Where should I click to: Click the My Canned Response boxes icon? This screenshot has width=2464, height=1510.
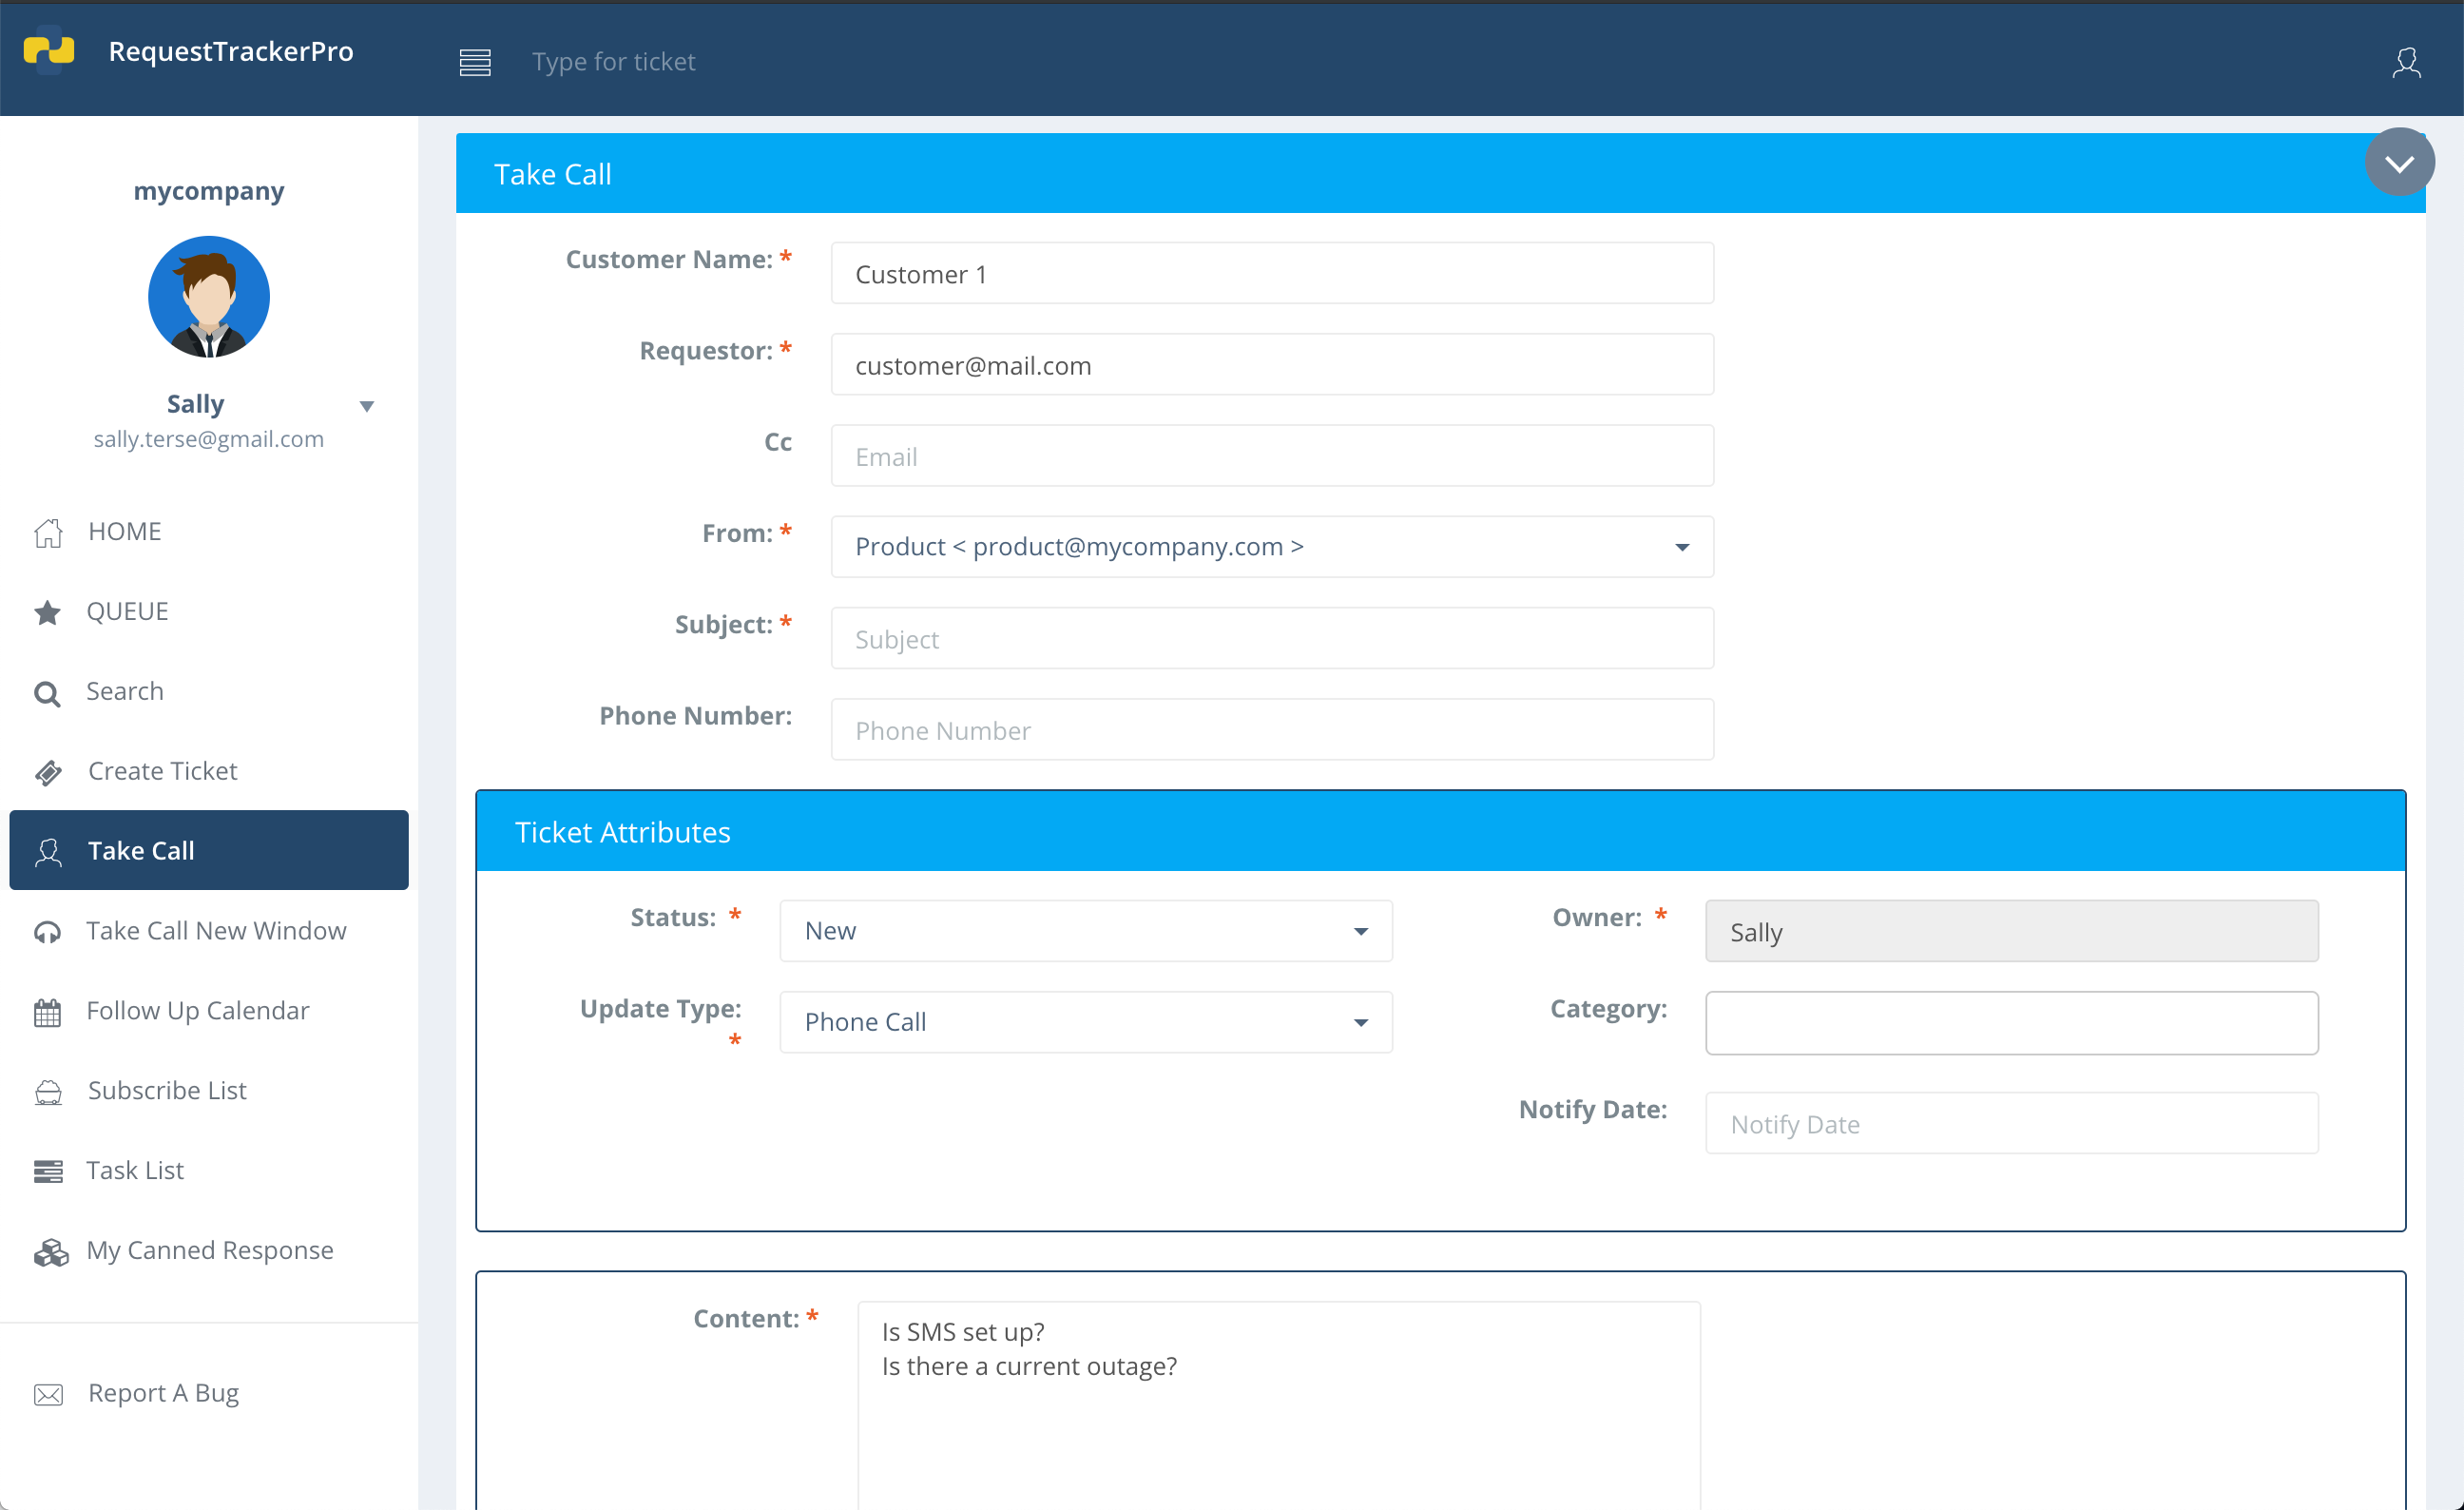(51, 1252)
